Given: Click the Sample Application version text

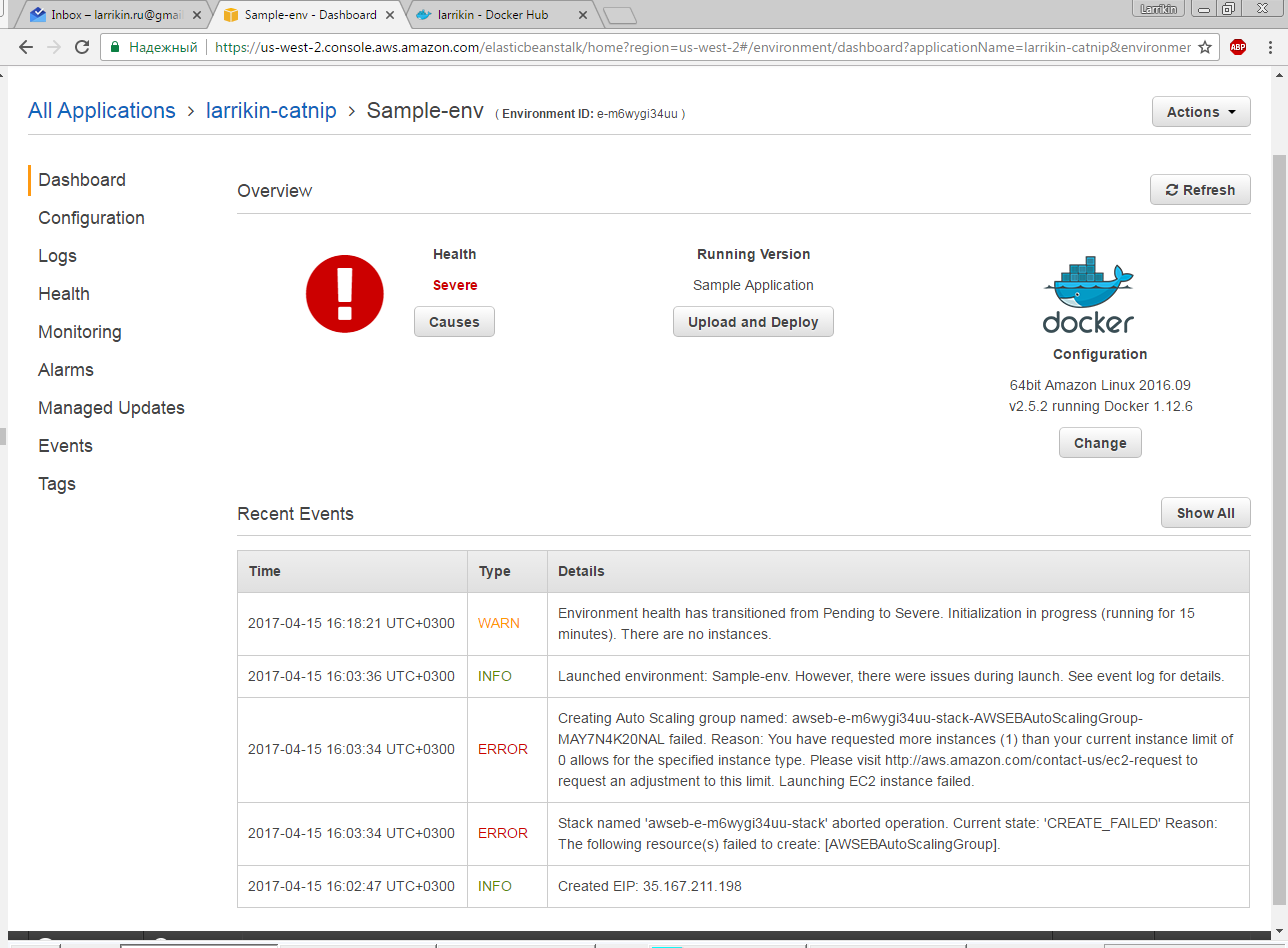Looking at the screenshot, I should tap(753, 285).
